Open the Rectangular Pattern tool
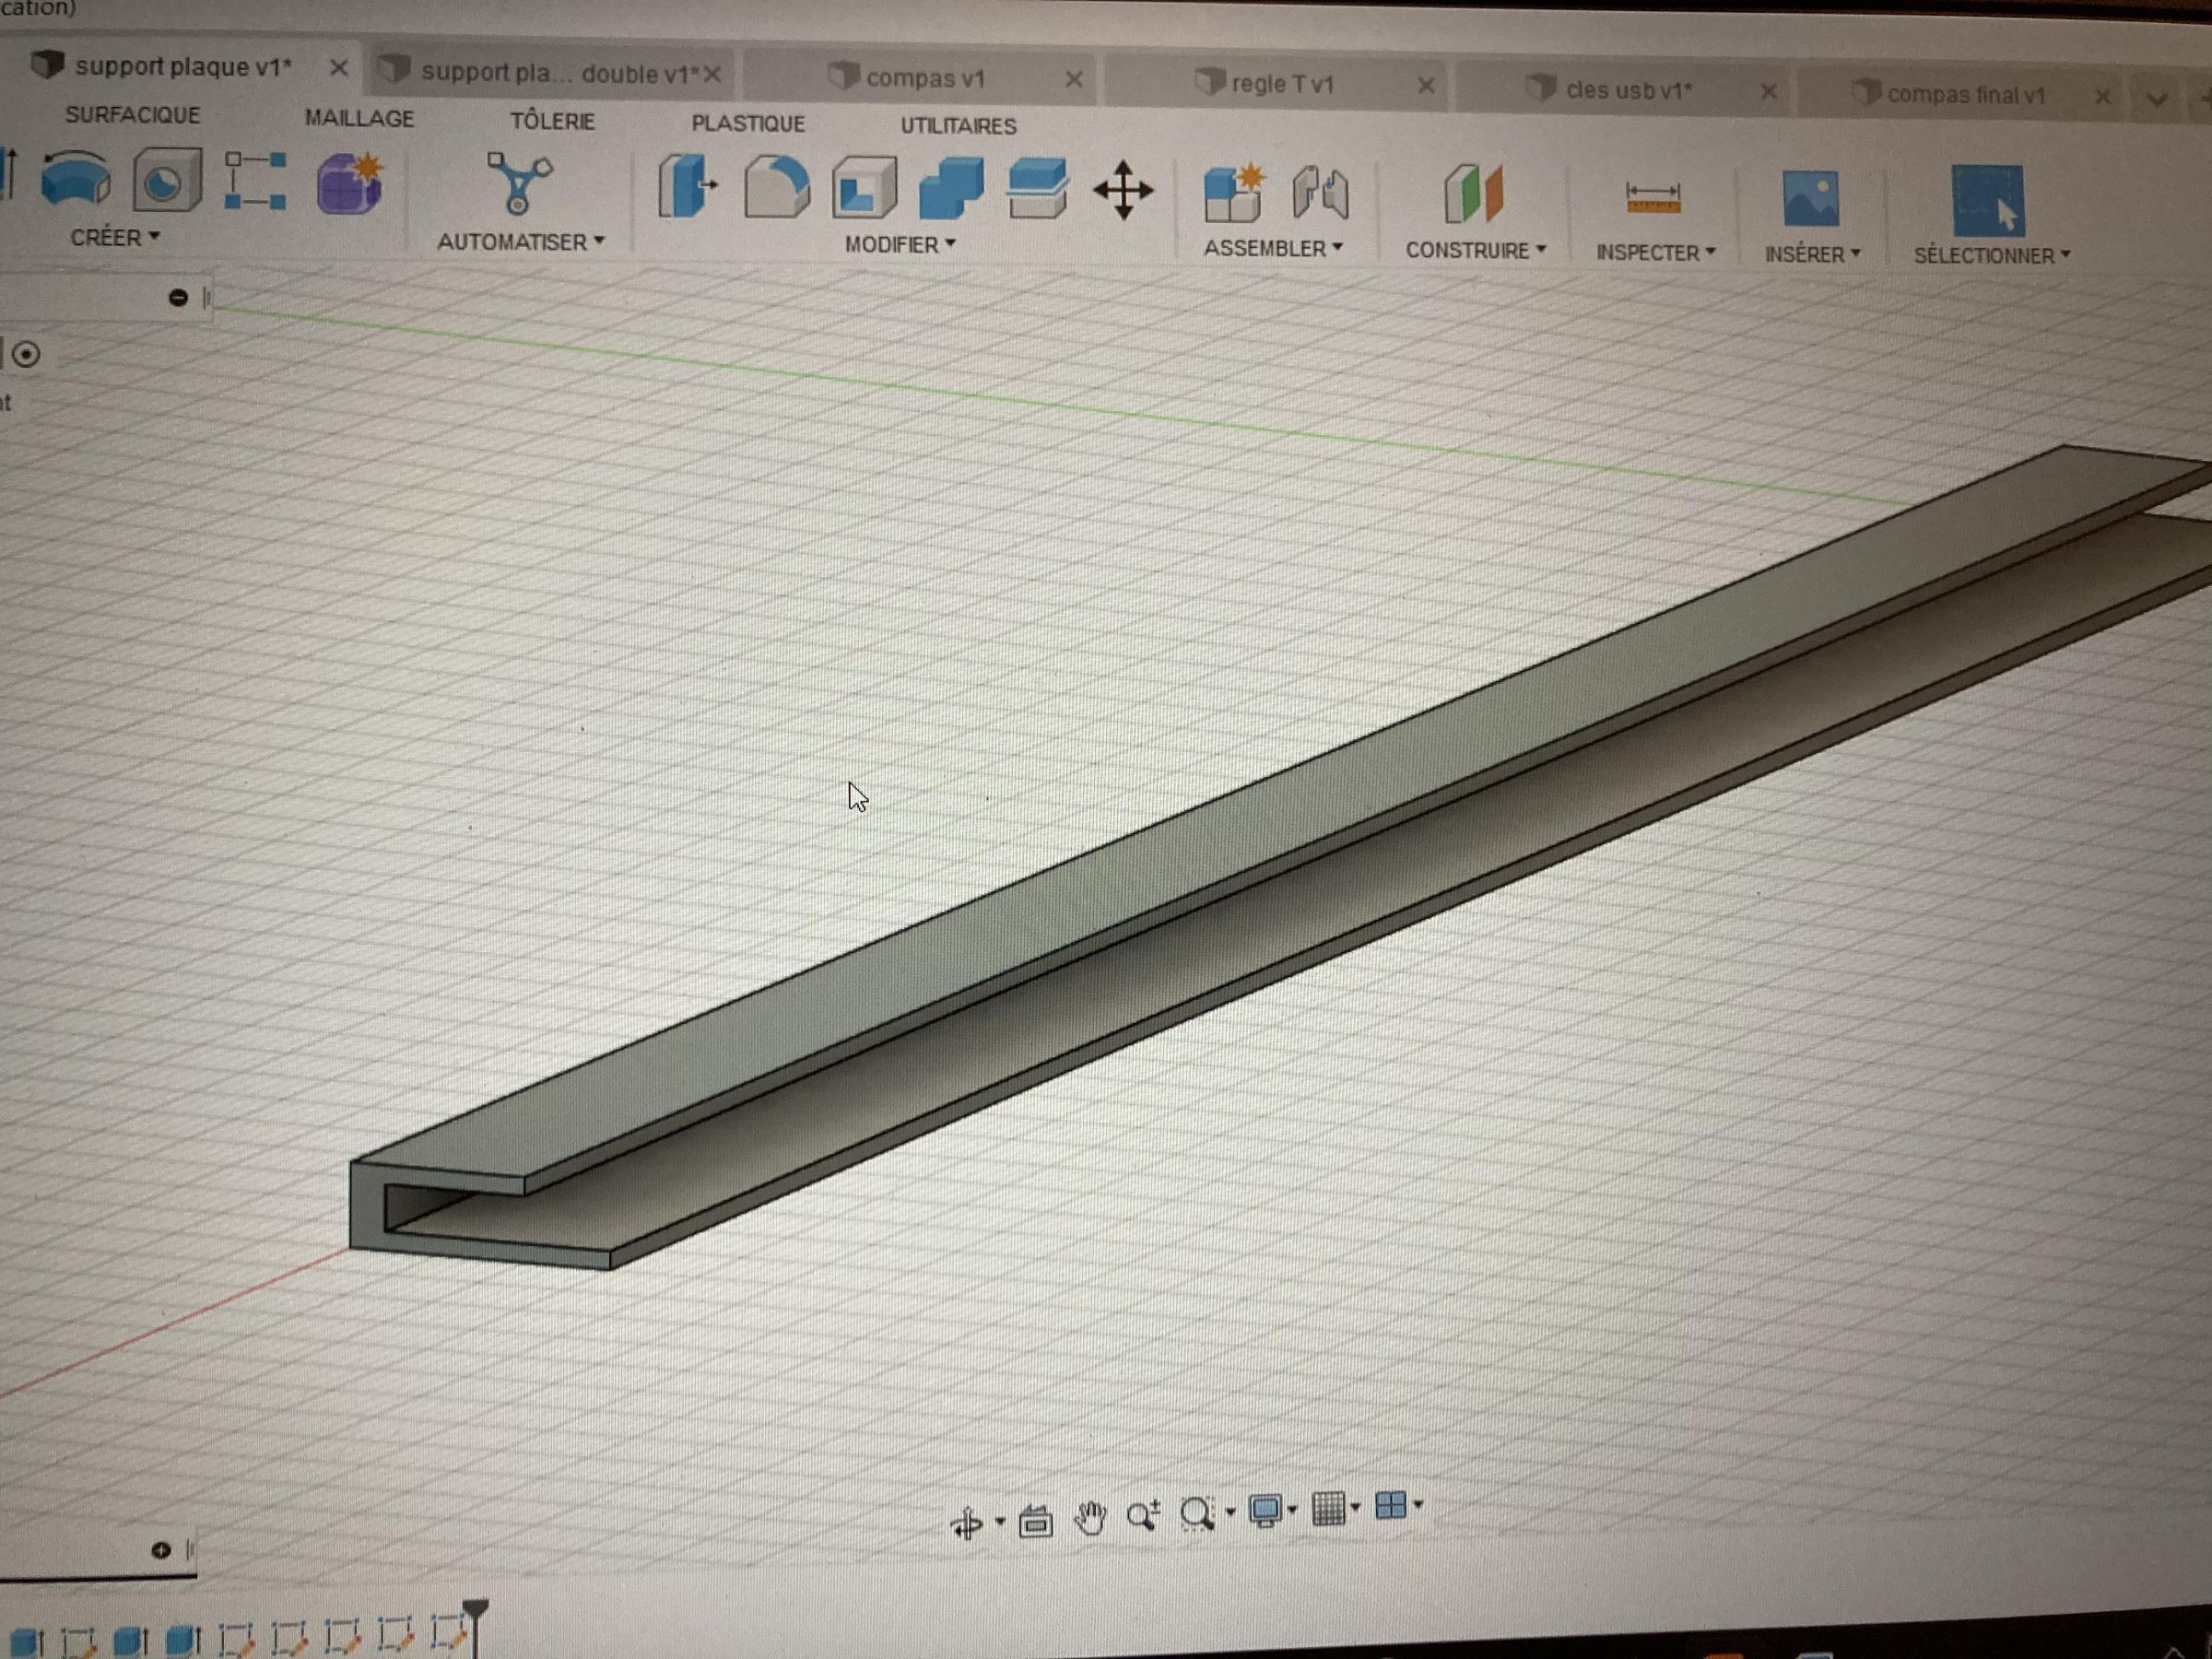Viewport: 2212px width, 1659px height. 255,181
